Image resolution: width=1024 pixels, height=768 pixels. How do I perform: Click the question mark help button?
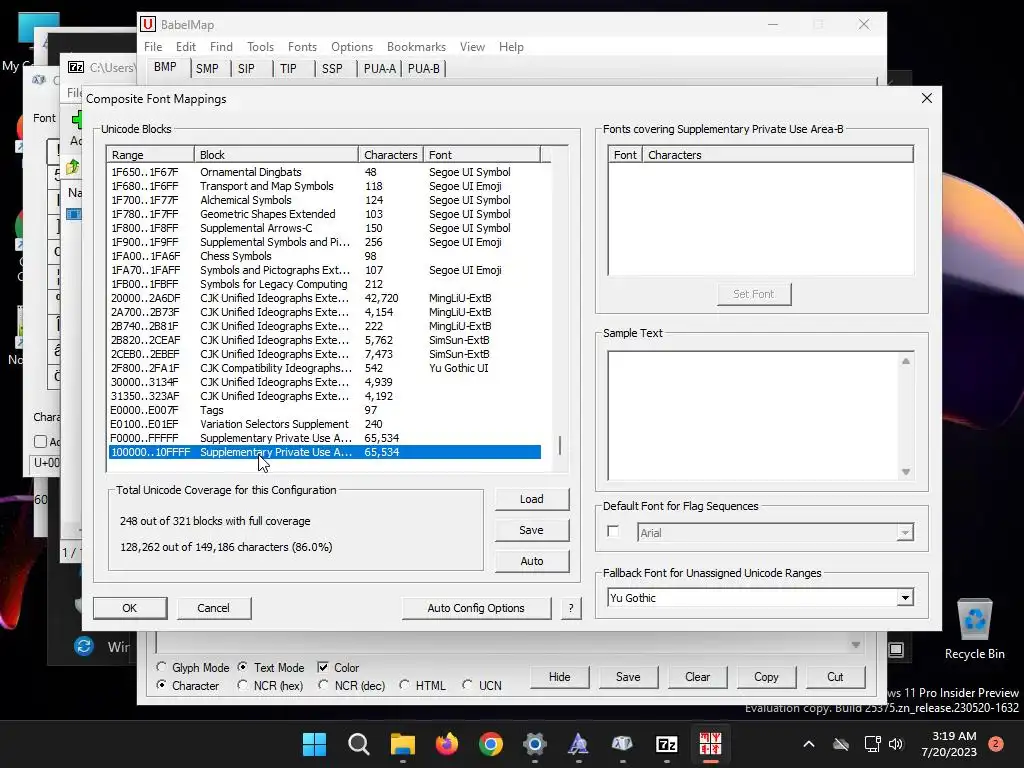pyautogui.click(x=571, y=608)
